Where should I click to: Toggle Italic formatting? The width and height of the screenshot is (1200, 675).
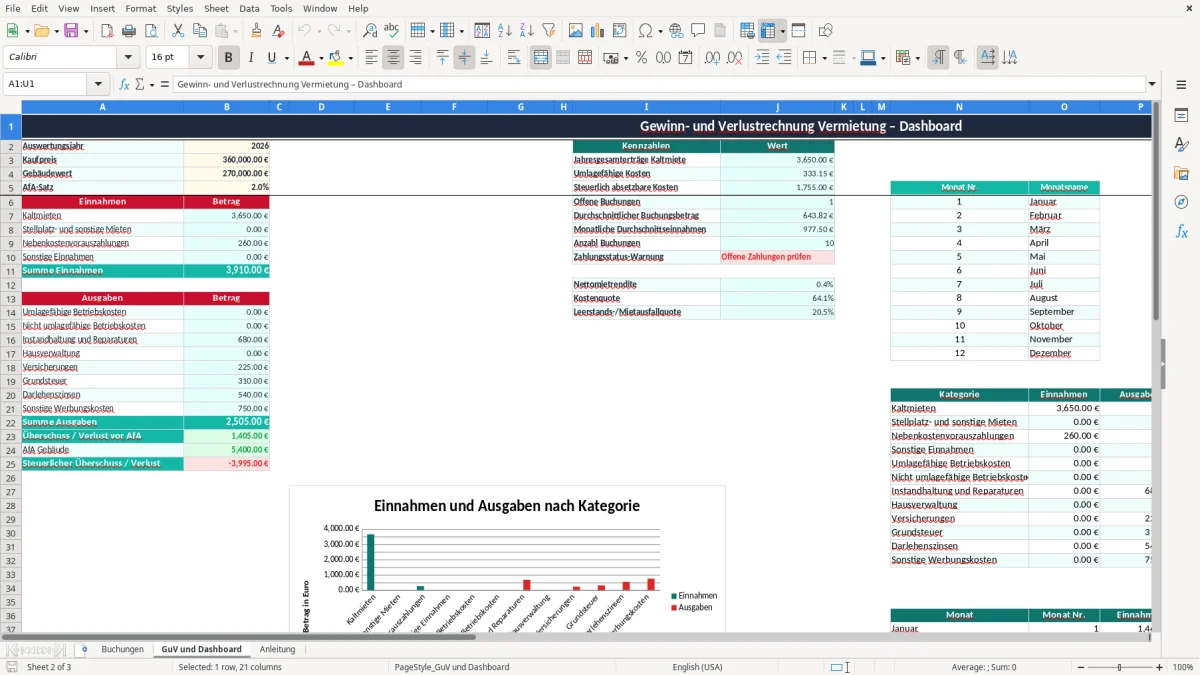pos(250,58)
